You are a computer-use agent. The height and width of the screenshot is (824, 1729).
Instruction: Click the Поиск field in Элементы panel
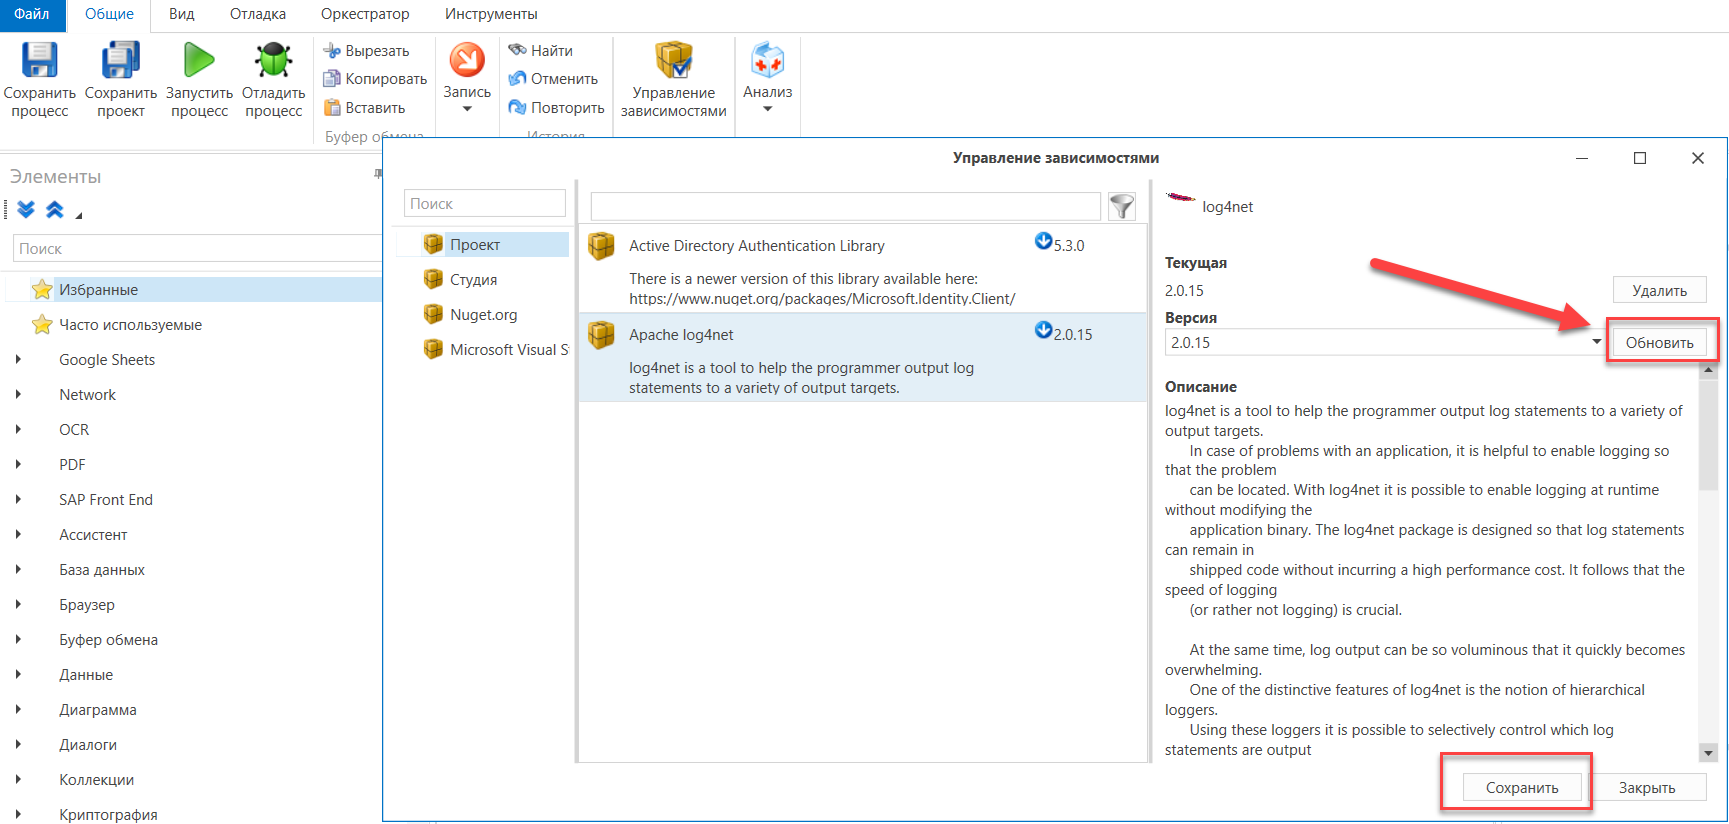point(195,248)
